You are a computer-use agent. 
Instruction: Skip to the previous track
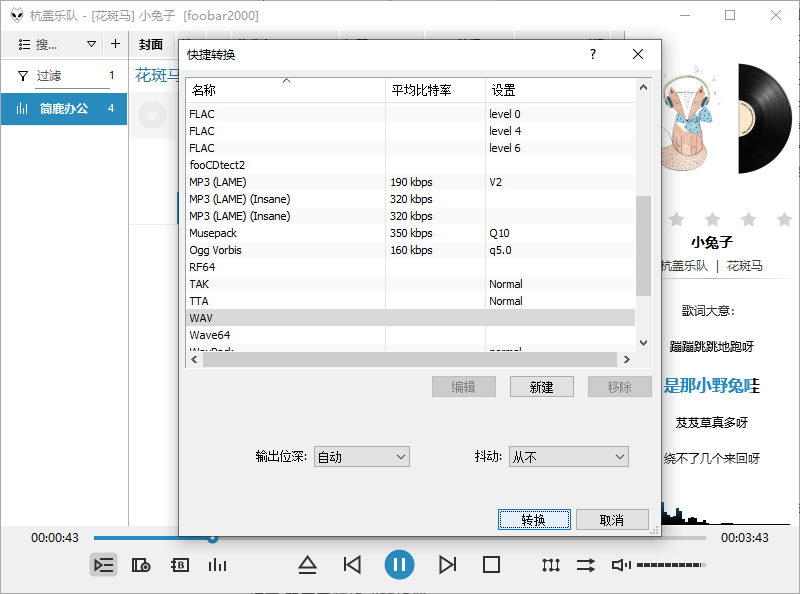click(352, 565)
